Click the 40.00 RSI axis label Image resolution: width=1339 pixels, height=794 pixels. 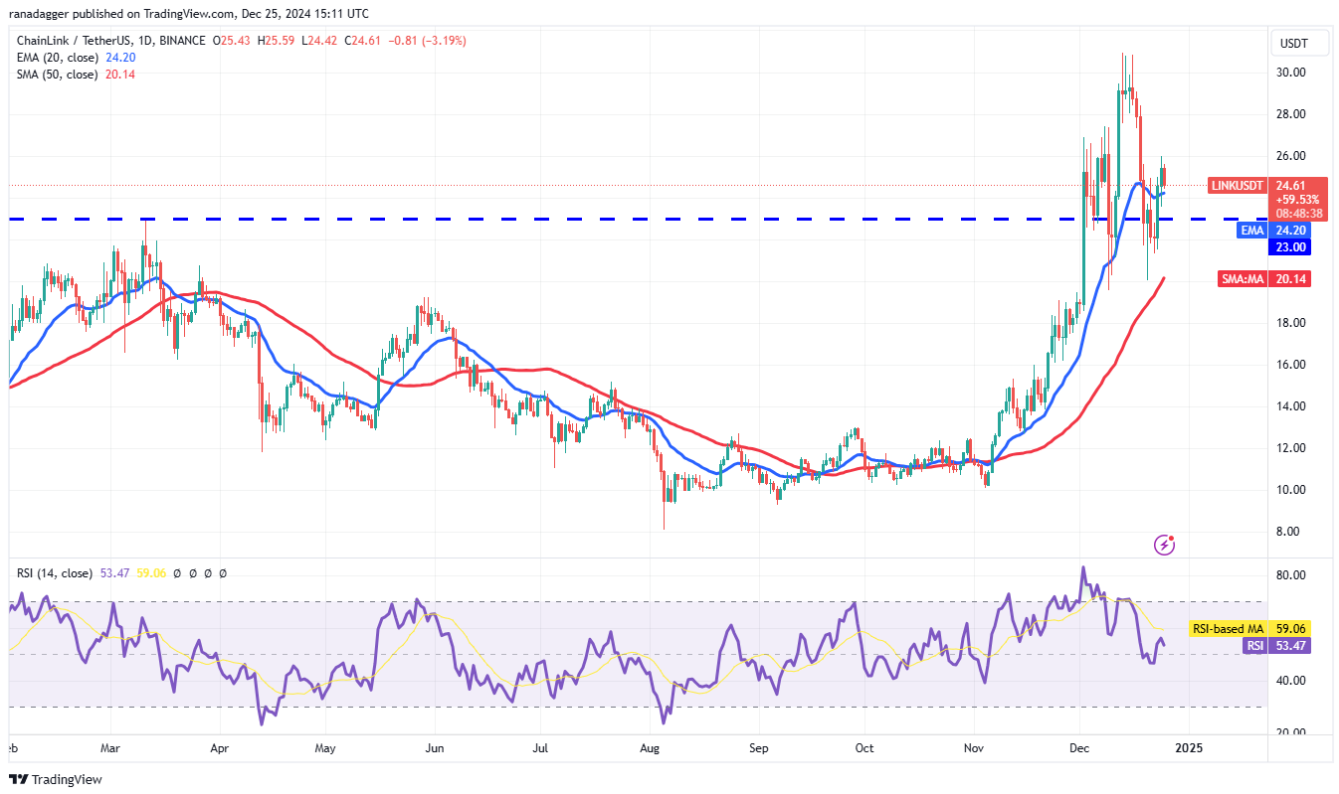(1289, 681)
